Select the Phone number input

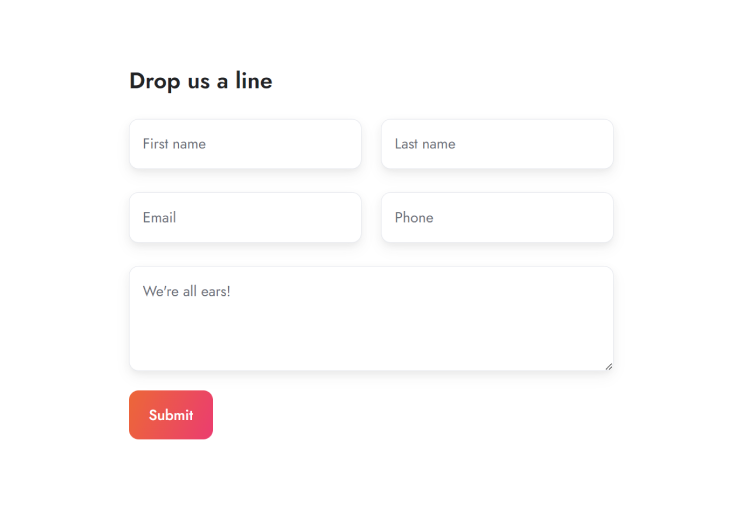(497, 217)
